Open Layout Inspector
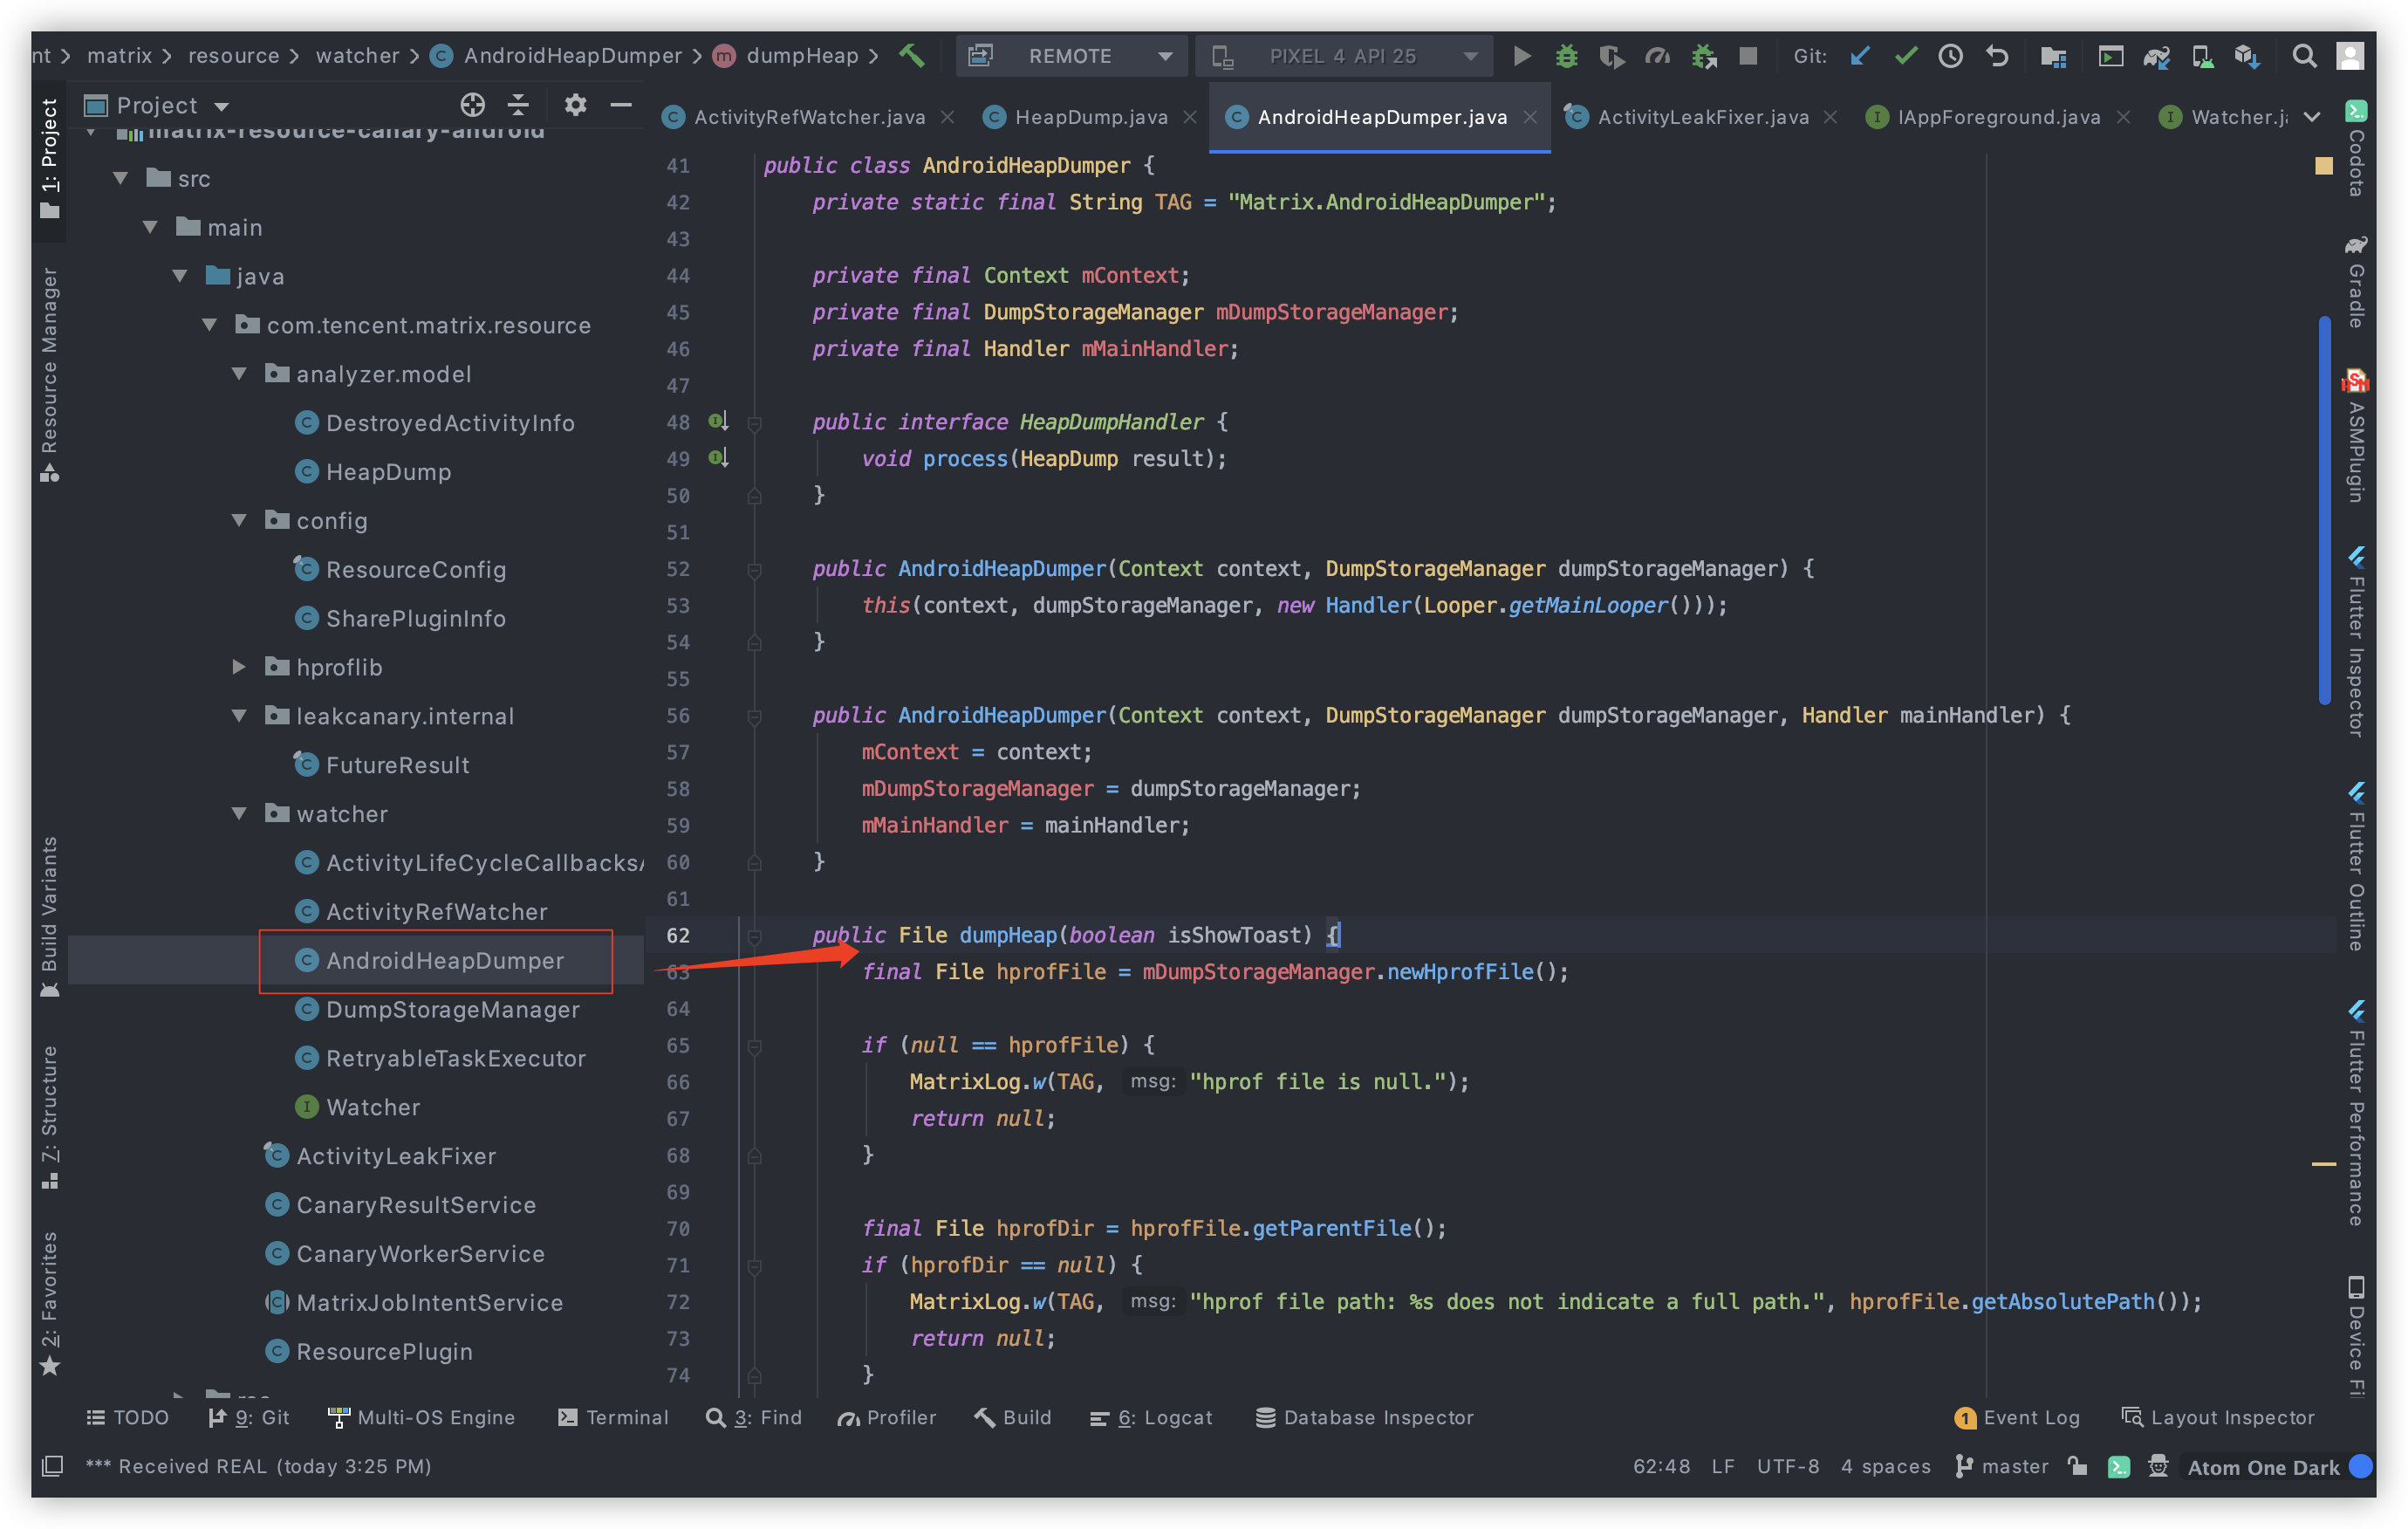 coord(2217,1416)
